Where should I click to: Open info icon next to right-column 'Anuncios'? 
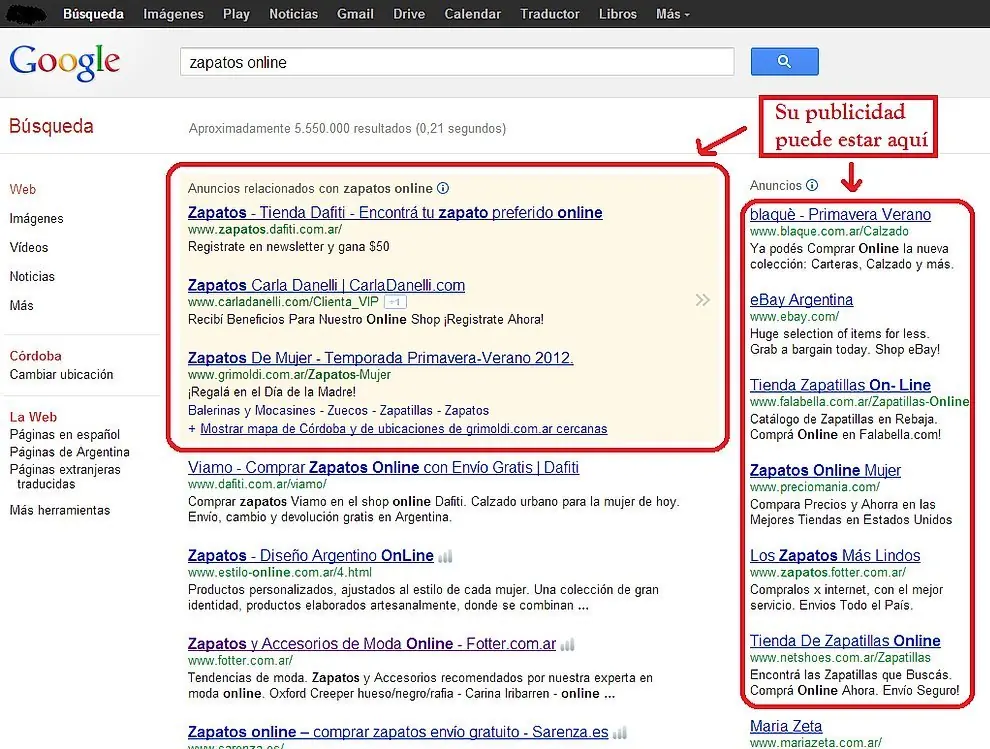point(812,185)
